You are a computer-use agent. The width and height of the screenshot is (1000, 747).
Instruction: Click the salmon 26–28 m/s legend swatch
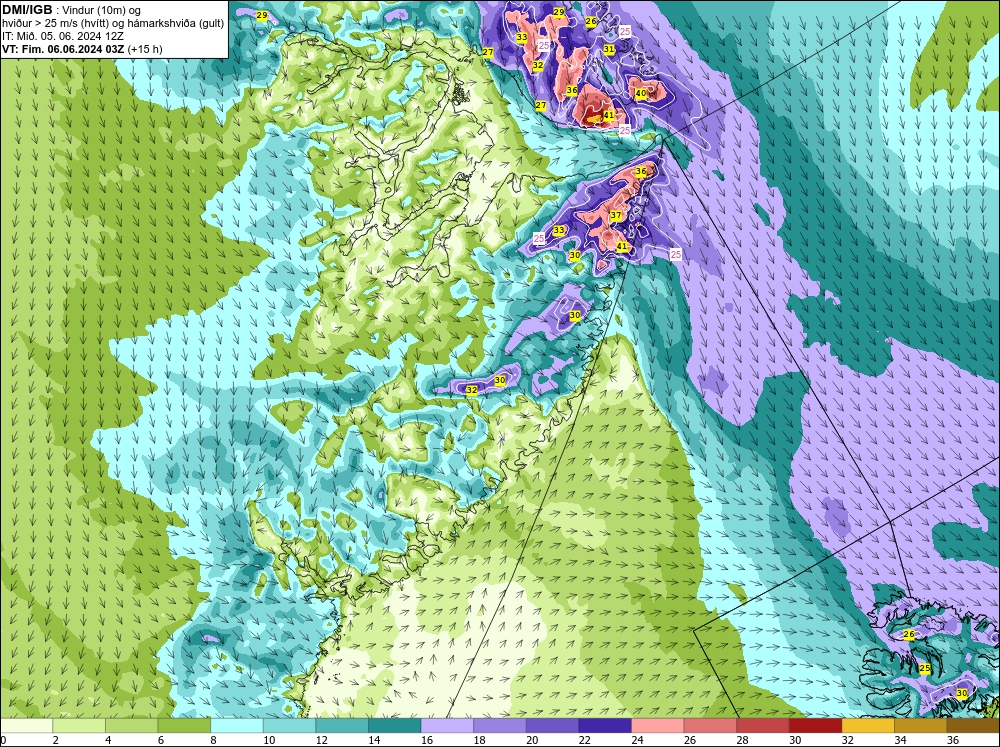710,725
